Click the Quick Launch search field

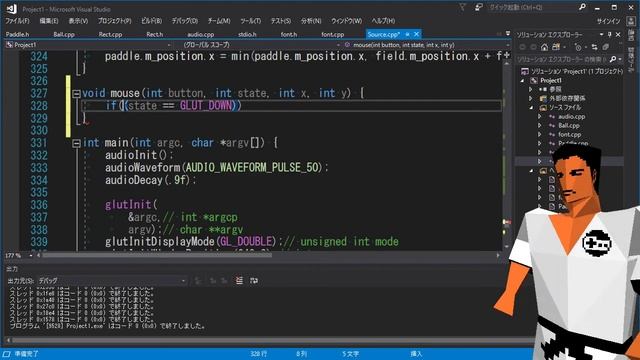point(533,7)
